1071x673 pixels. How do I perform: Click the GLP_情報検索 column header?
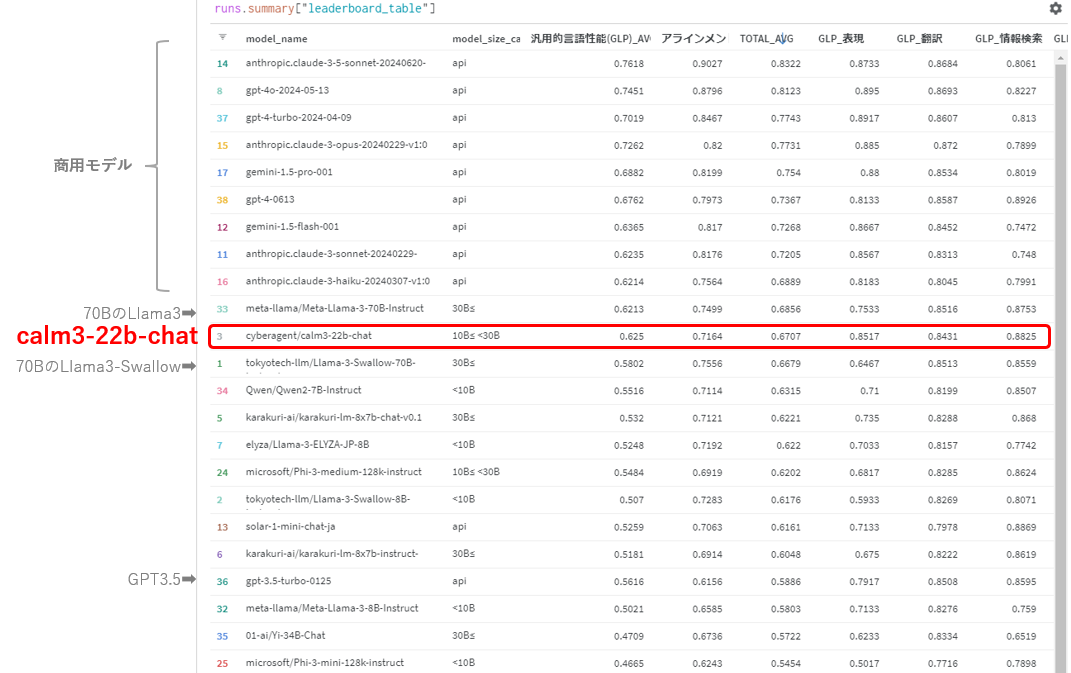1009,39
